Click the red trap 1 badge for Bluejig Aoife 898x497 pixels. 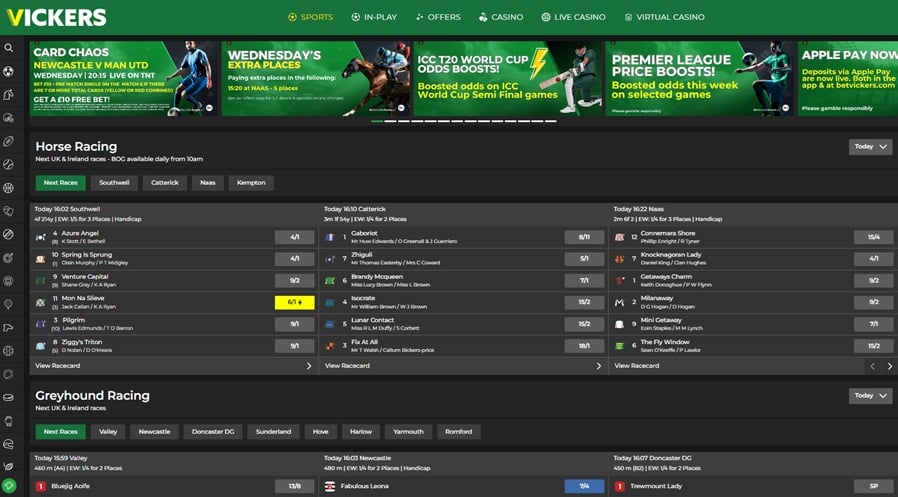41,486
